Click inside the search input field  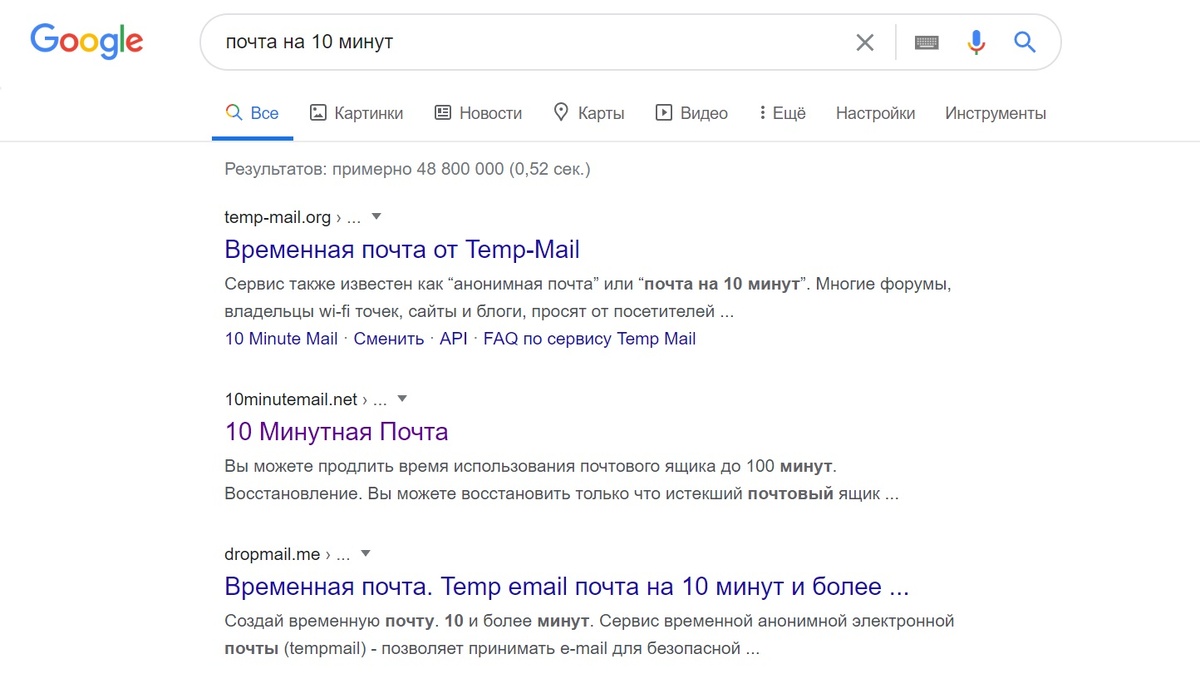(x=500, y=42)
